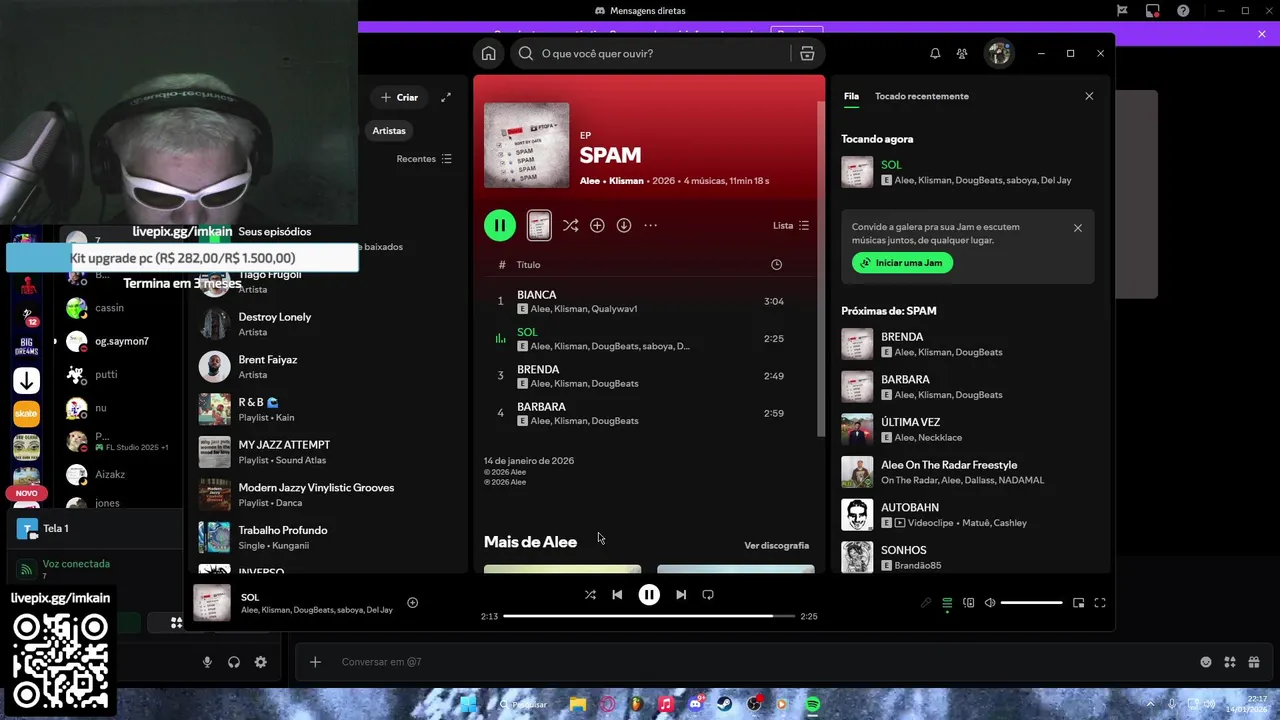The width and height of the screenshot is (1280, 720).
Task: Open lyrics microphone icon in player bar
Action: 926,603
